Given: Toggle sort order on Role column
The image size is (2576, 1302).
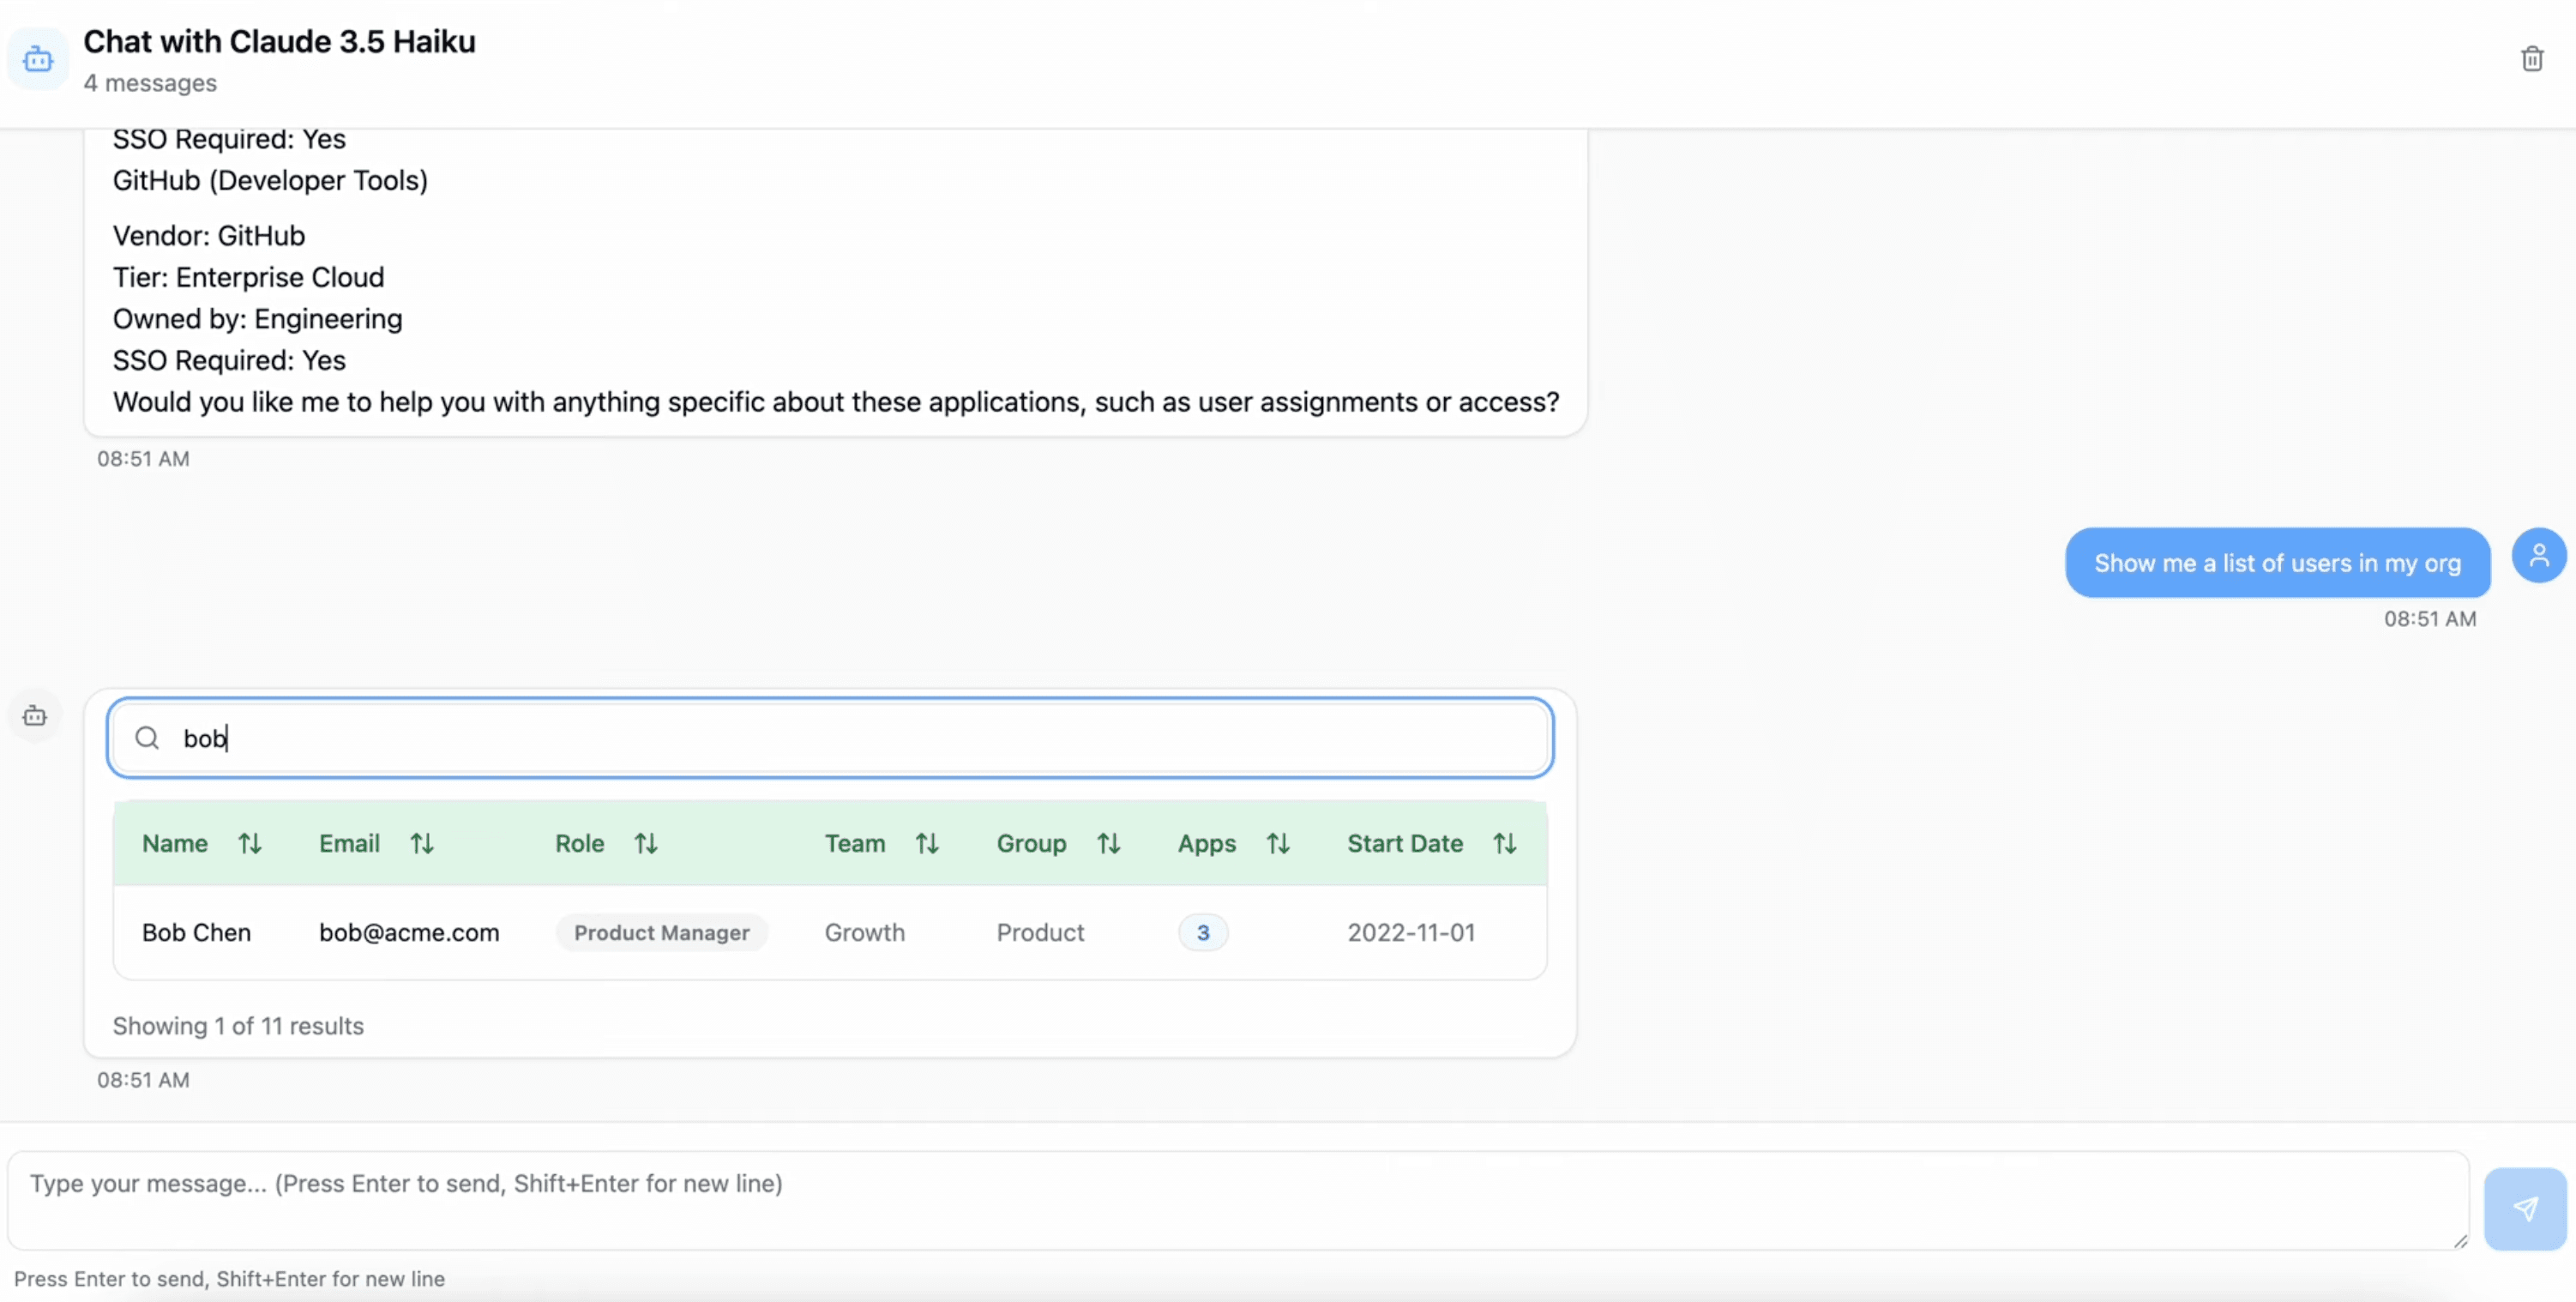Looking at the screenshot, I should click(646, 844).
